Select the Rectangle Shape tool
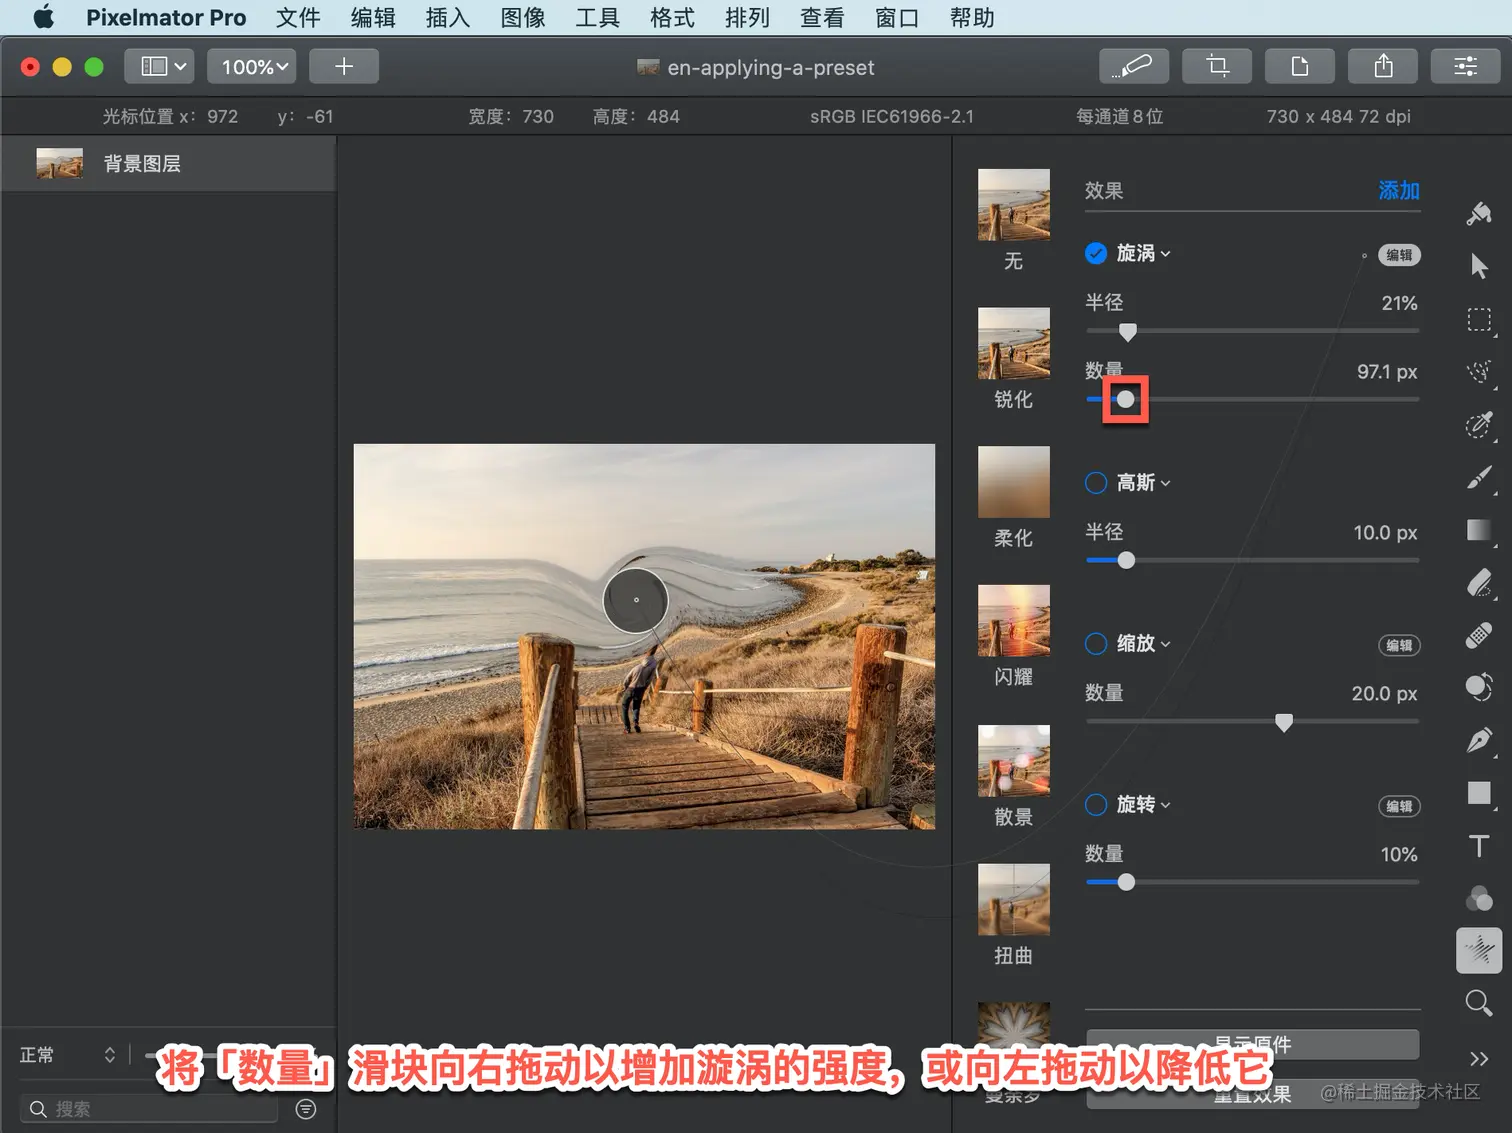The width and height of the screenshot is (1512, 1133). (1479, 793)
